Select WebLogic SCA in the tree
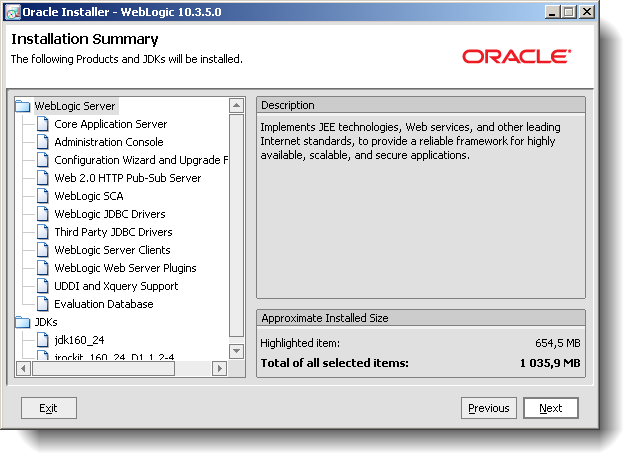The height and width of the screenshot is (470, 640). (x=89, y=196)
